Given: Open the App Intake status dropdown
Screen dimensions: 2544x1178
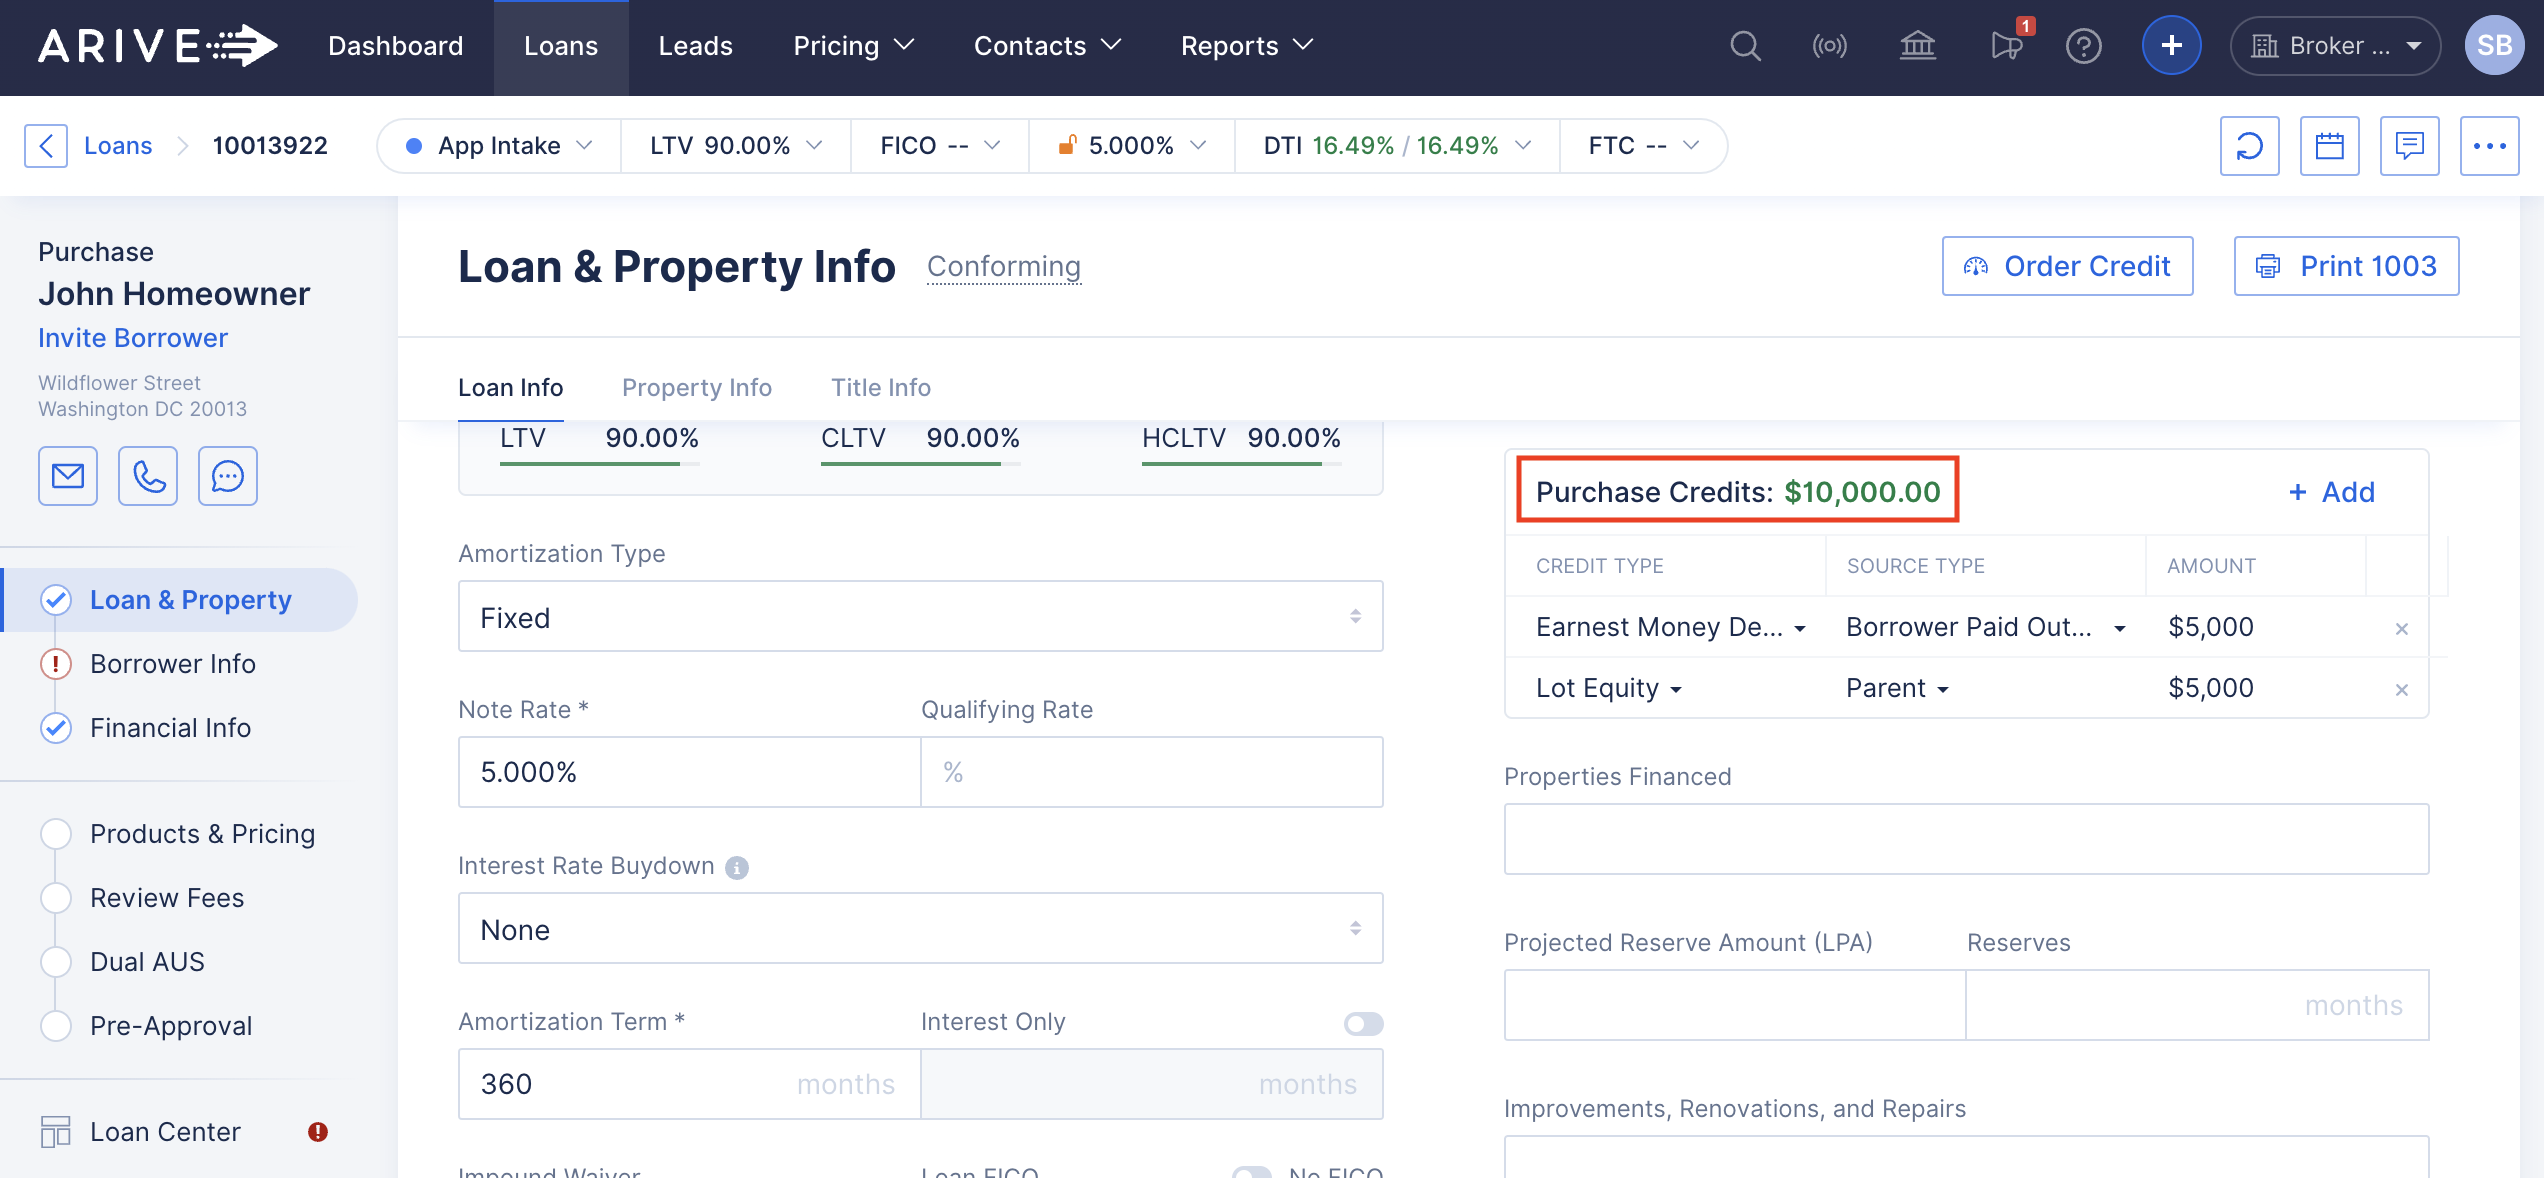Looking at the screenshot, I should point(499,146).
